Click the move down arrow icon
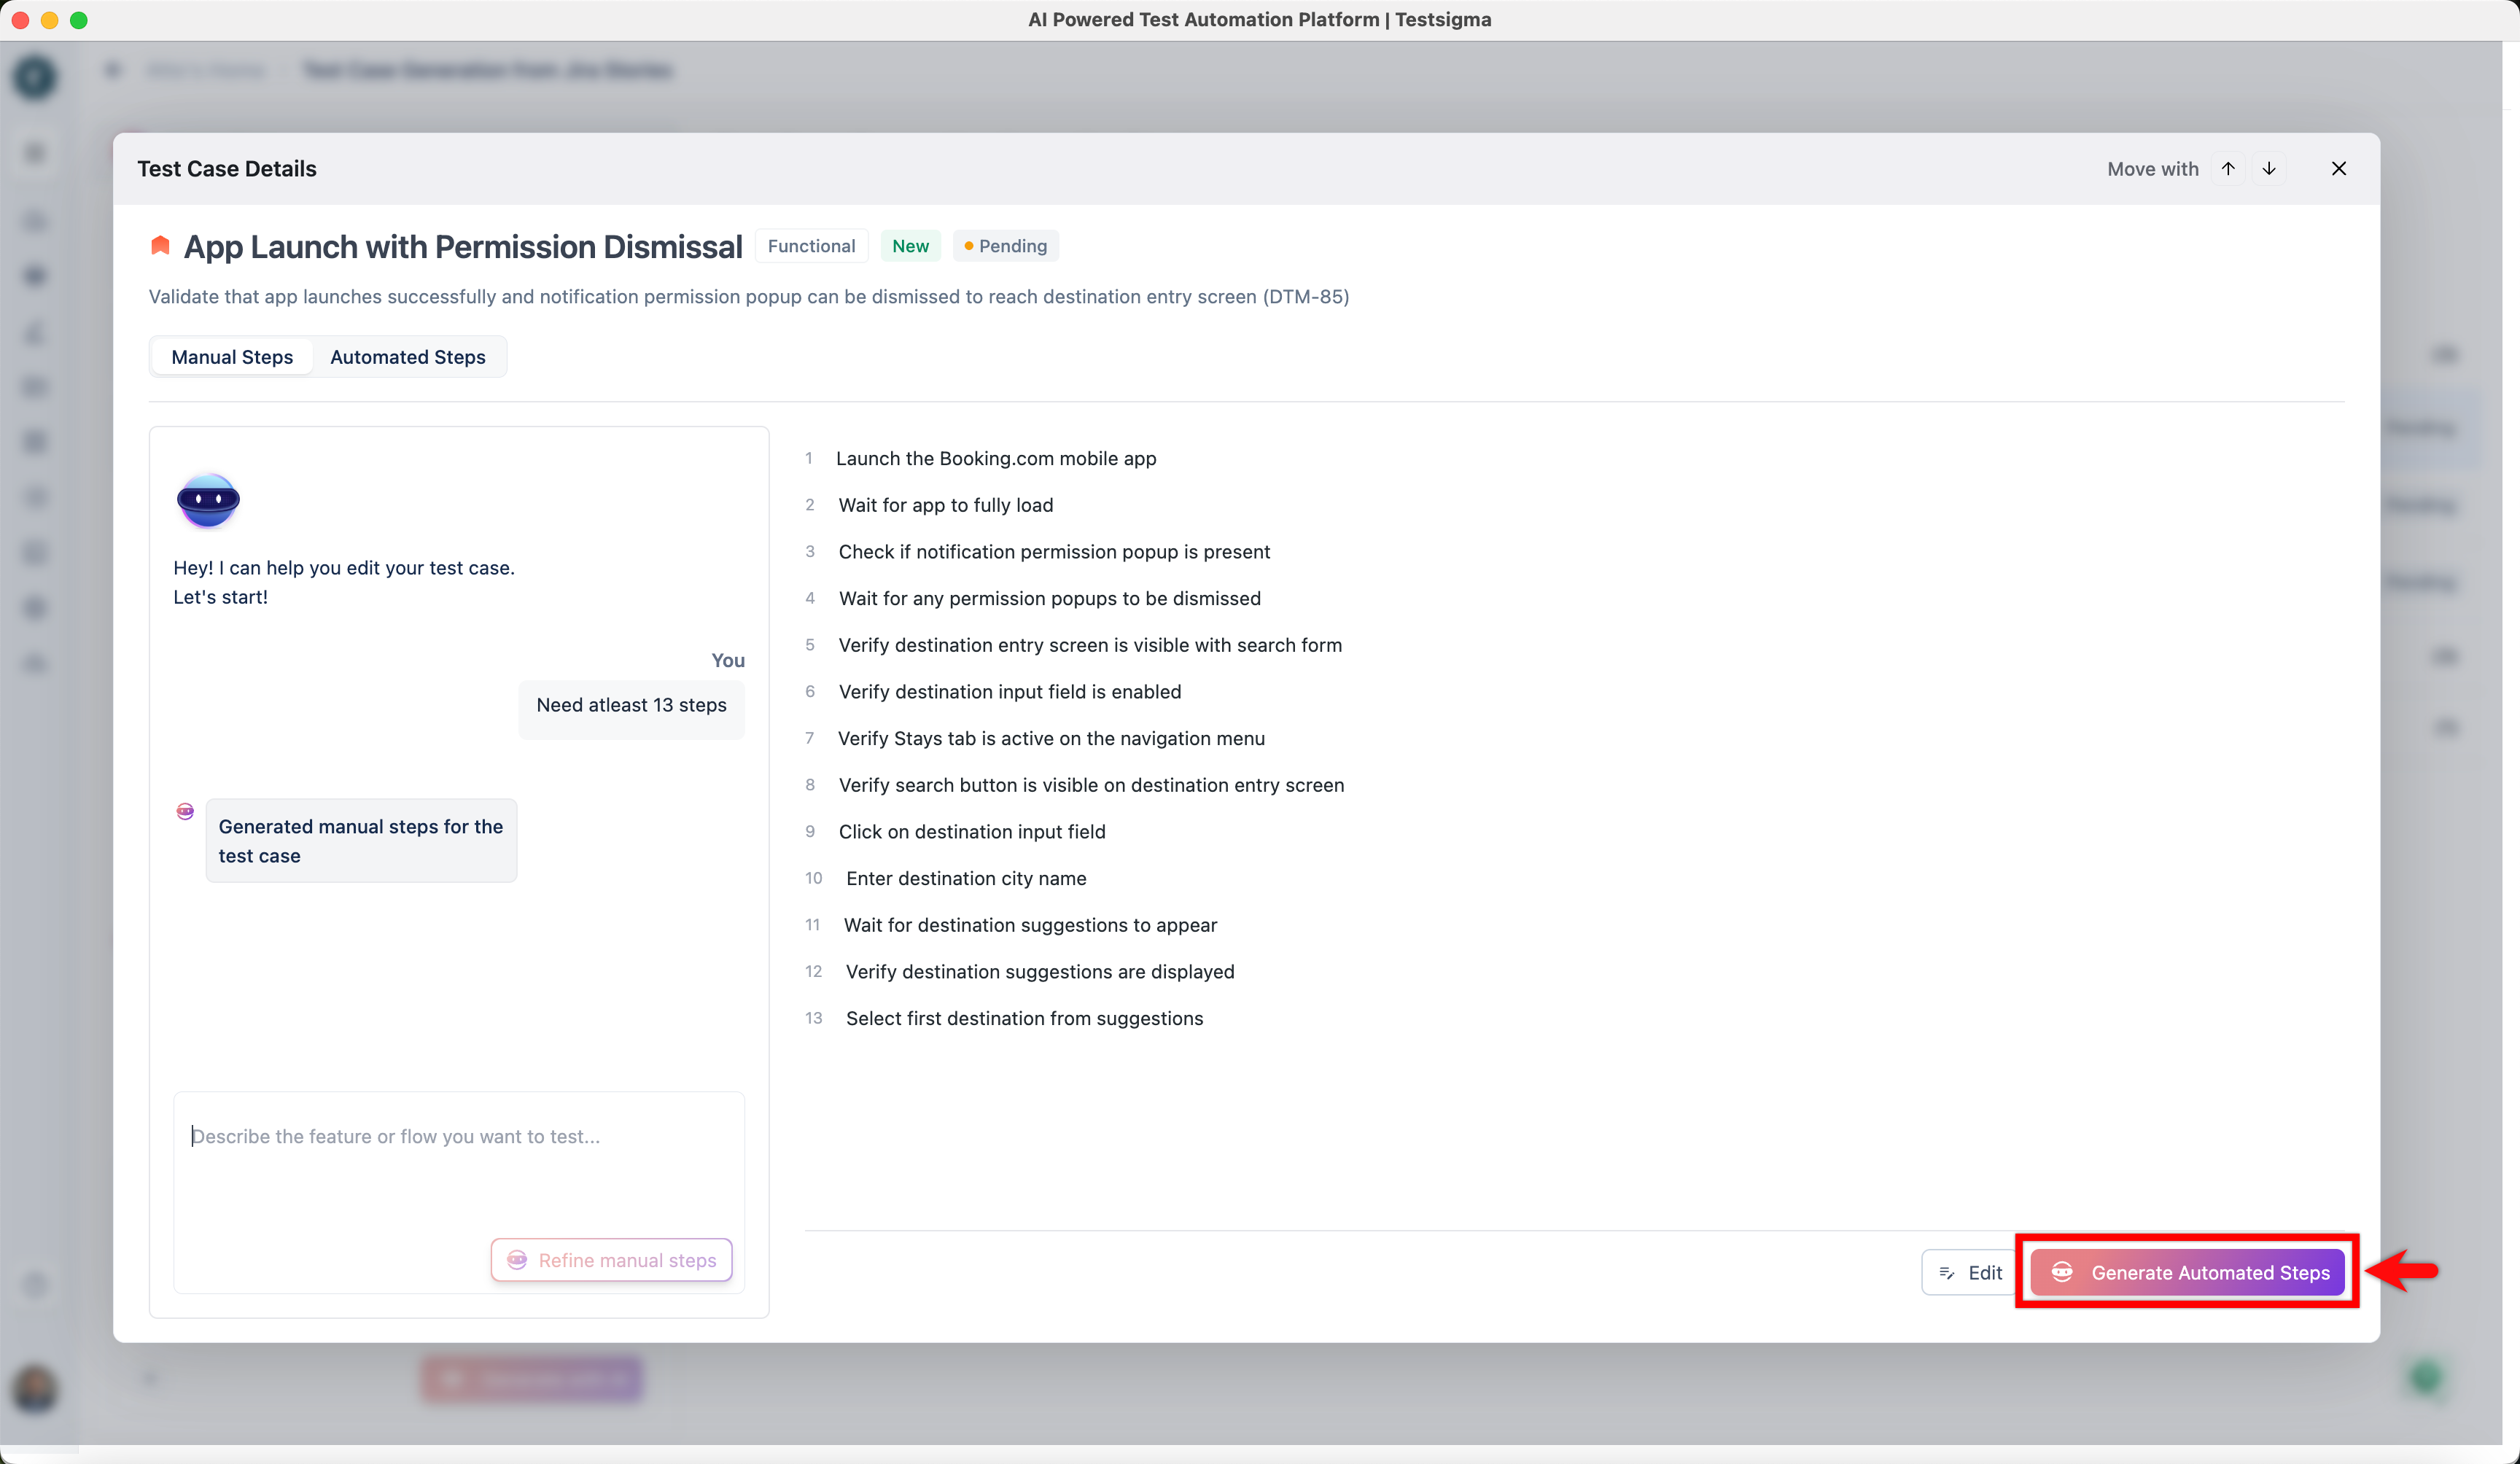This screenshot has height=1464, width=2520. tap(2269, 168)
